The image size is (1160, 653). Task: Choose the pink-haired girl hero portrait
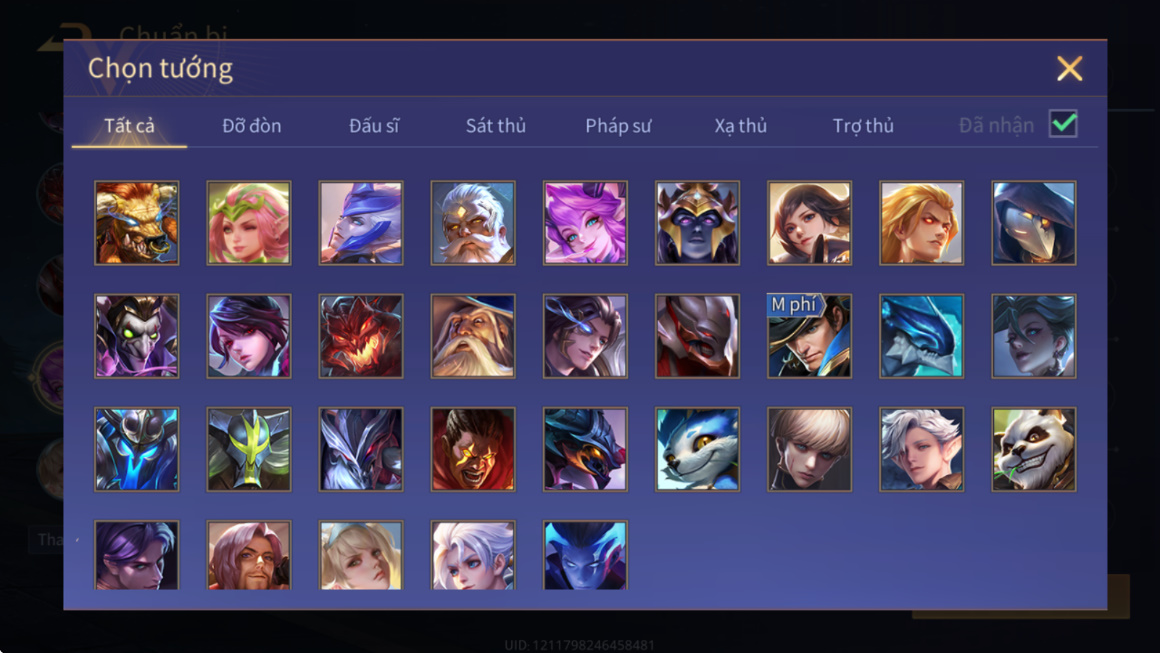pos(249,223)
